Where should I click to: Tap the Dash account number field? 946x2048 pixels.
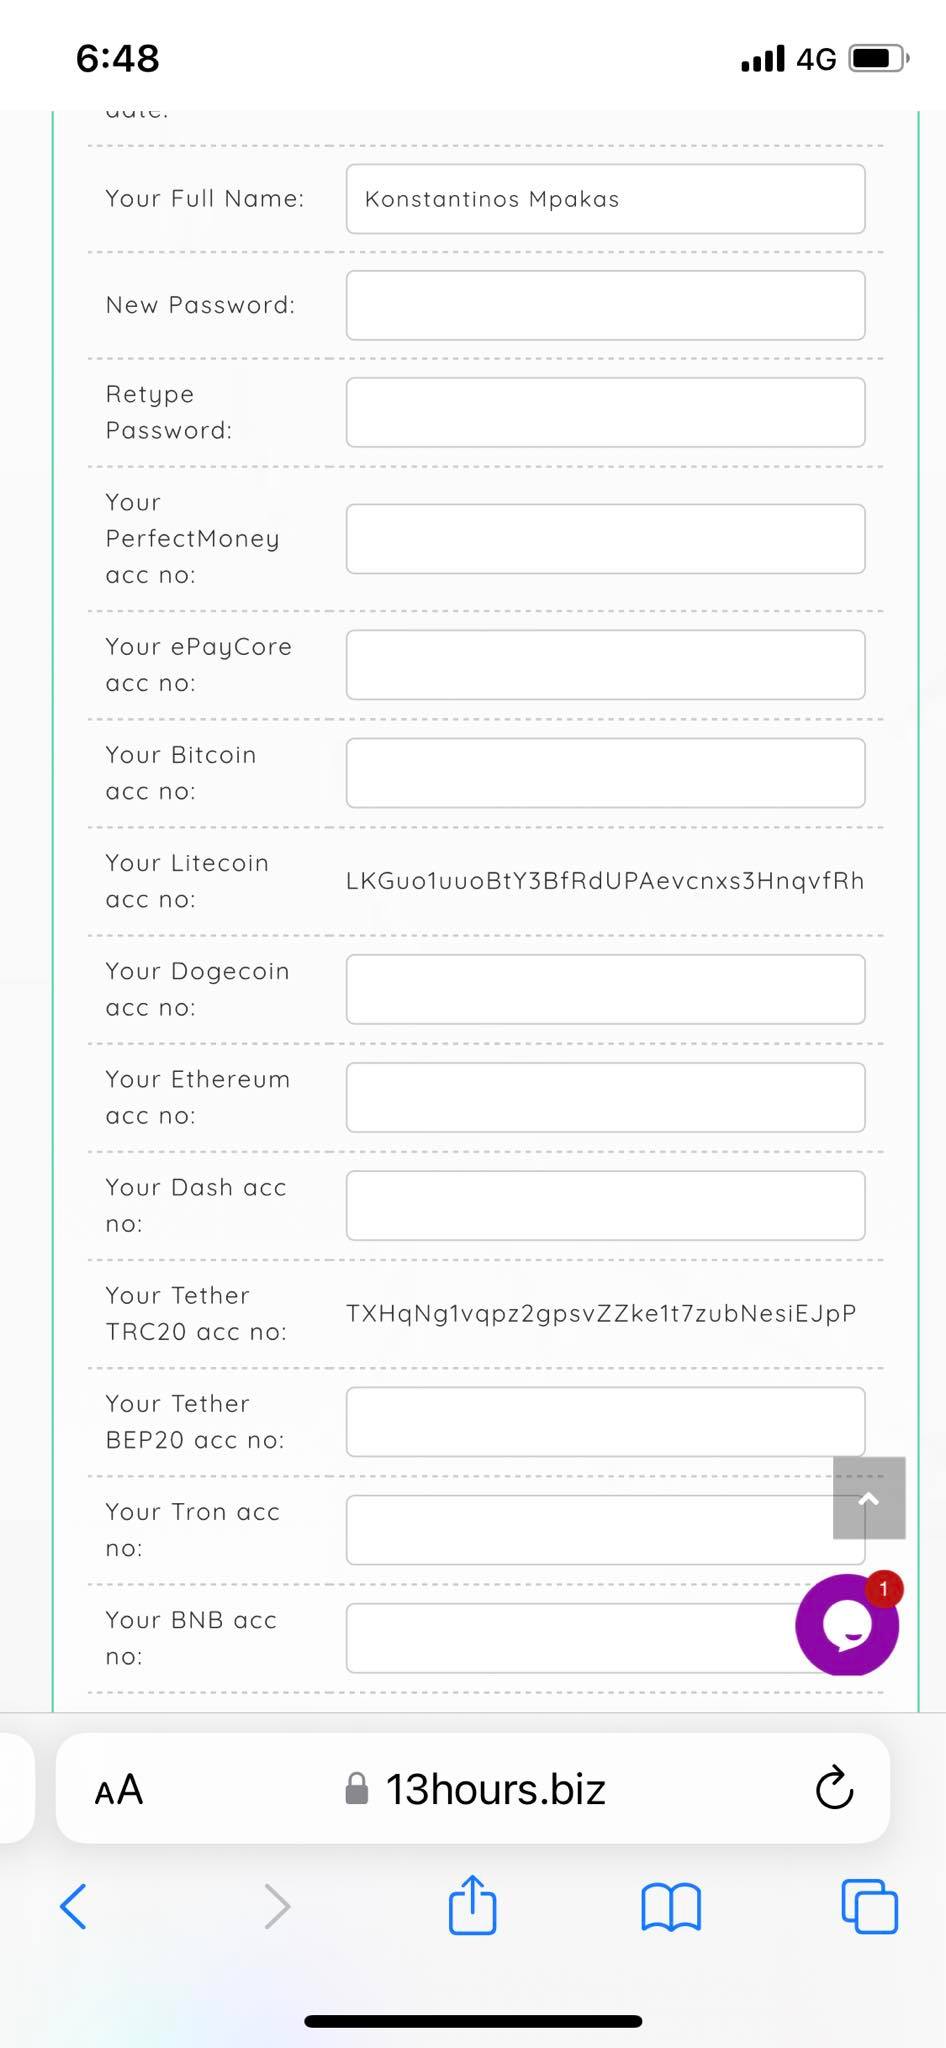[605, 1205]
